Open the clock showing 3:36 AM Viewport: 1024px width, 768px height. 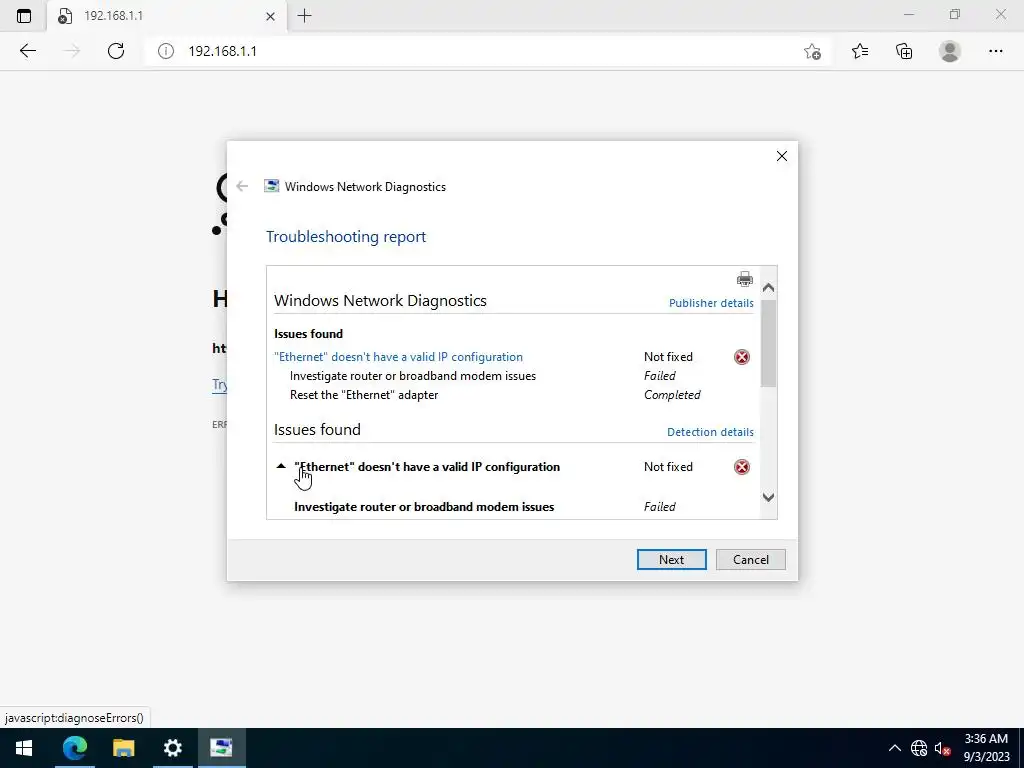(x=986, y=748)
